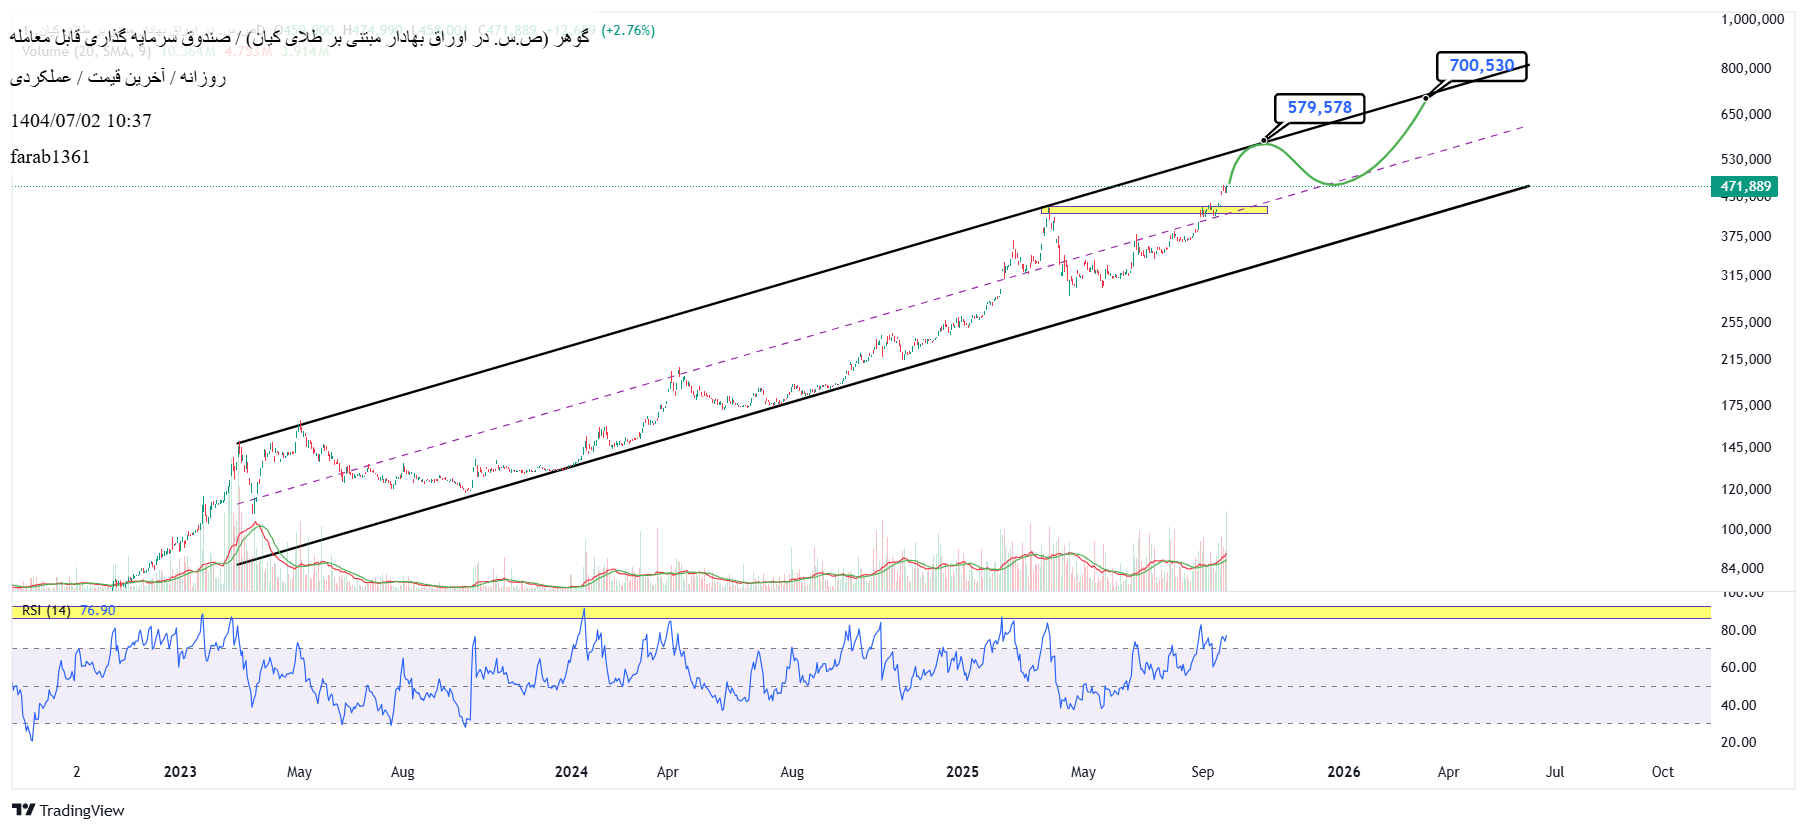Click the yellow overbought band in RSI pane
This screenshot has height=831, width=1807.
tap(860, 612)
